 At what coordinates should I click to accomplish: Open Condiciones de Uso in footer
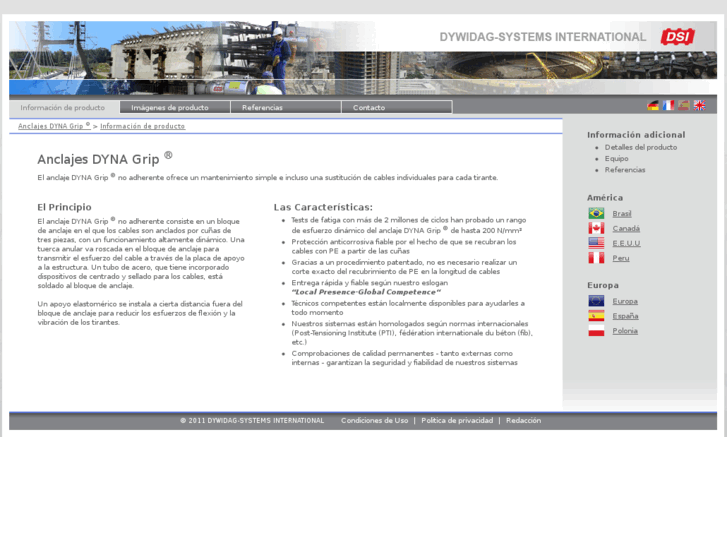(375, 421)
